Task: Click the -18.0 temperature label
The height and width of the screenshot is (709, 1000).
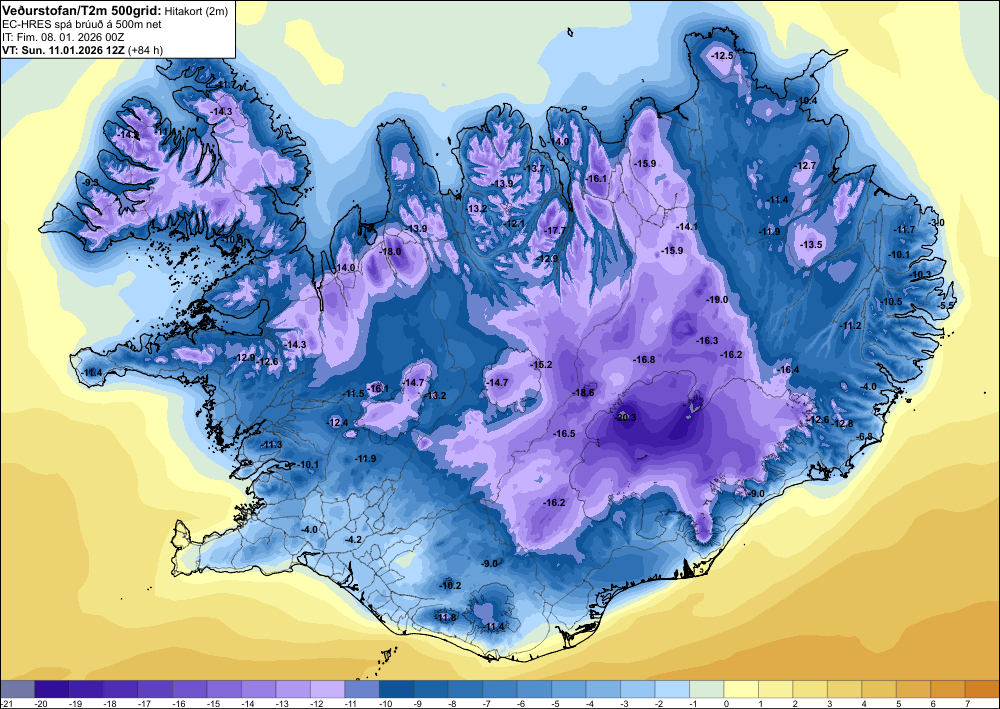Action: [390, 252]
